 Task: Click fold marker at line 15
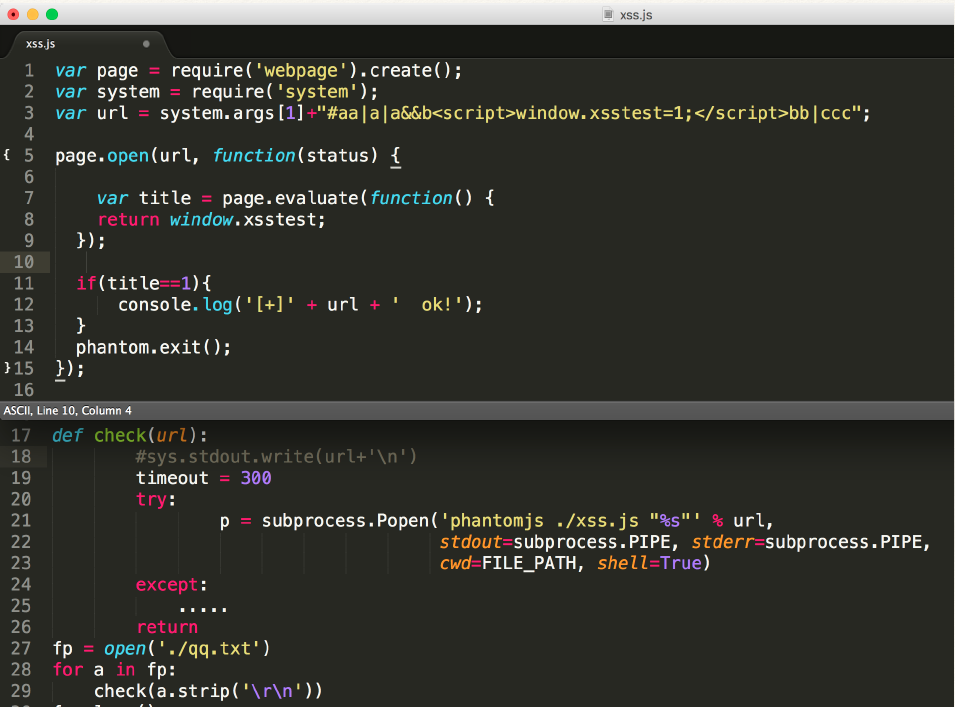point(7,367)
